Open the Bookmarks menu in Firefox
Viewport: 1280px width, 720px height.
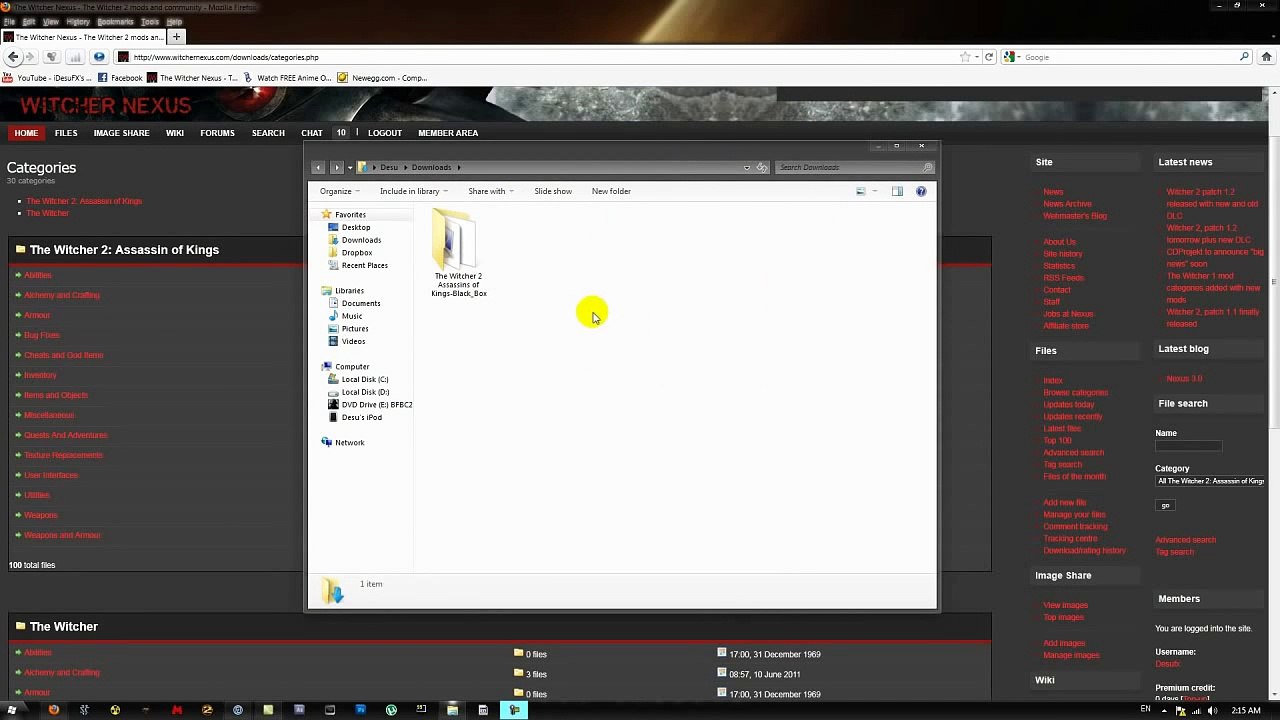pyautogui.click(x=115, y=21)
